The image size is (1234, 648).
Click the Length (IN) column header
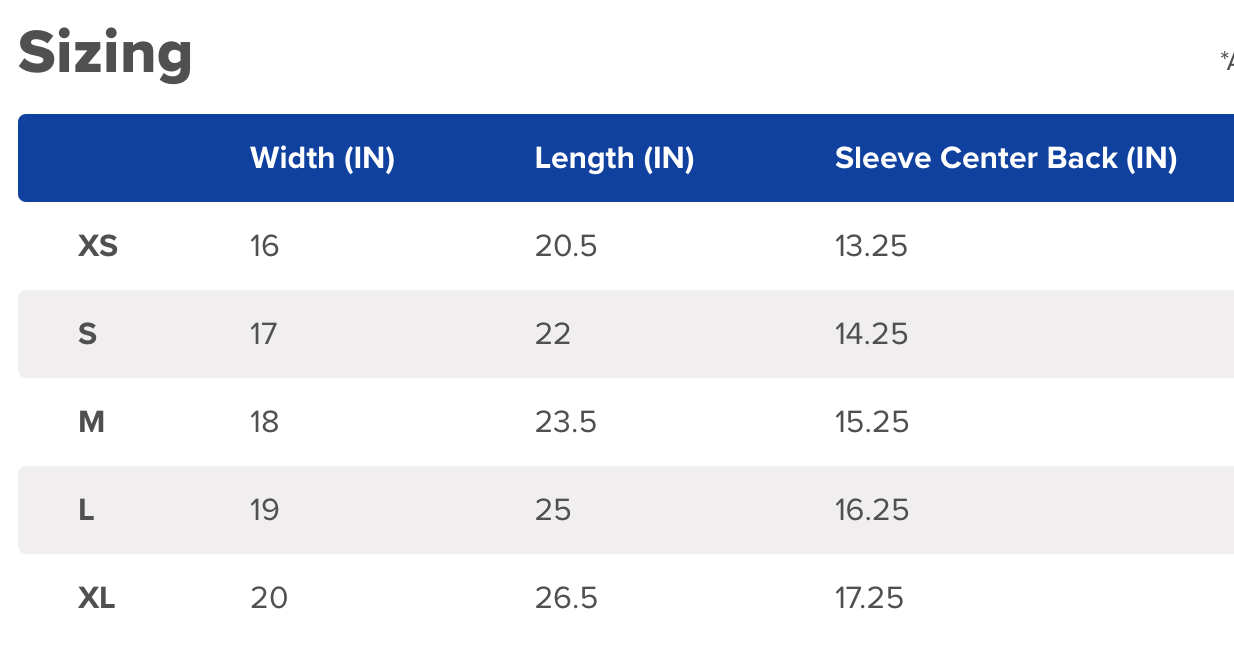coord(614,158)
